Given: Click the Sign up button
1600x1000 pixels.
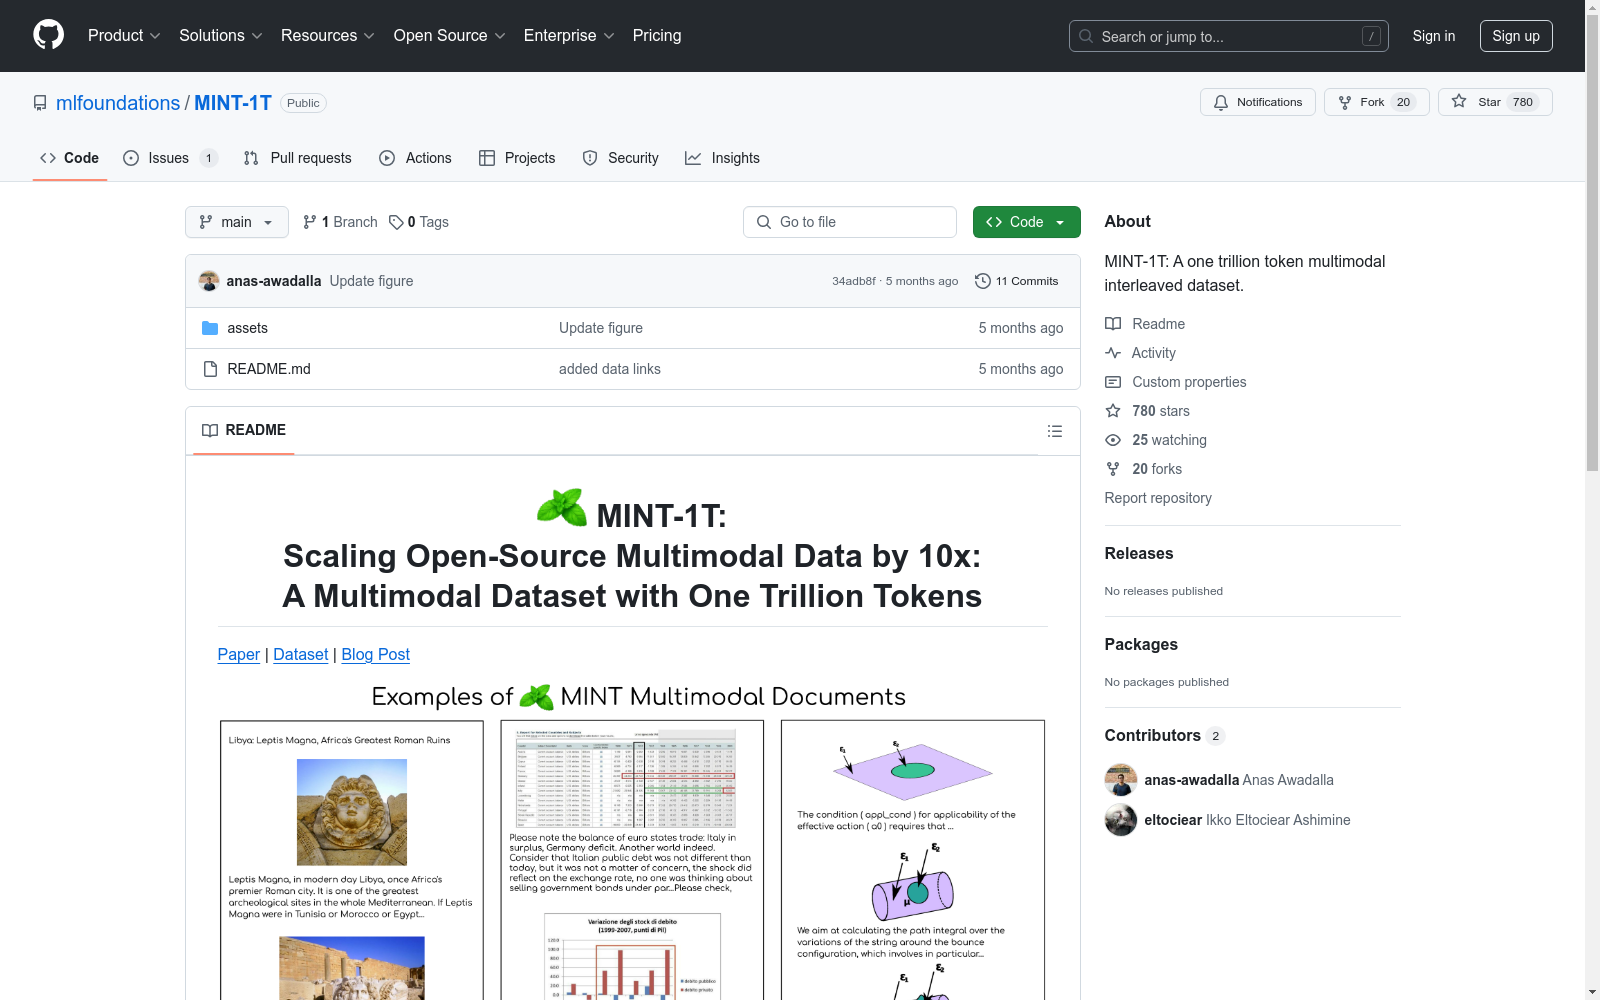Looking at the screenshot, I should (1516, 36).
